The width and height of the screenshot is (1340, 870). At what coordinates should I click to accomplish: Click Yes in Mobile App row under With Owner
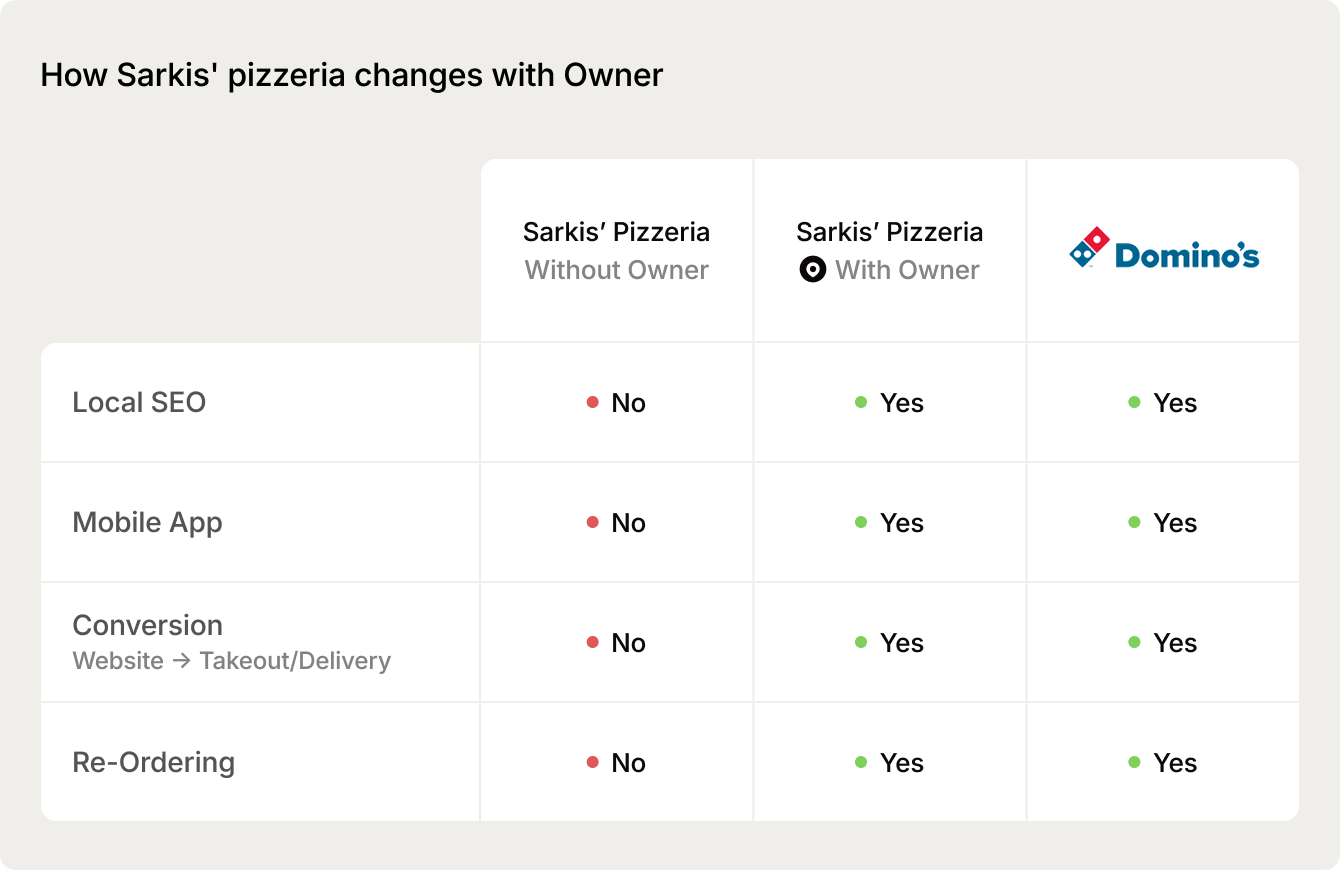click(x=901, y=523)
